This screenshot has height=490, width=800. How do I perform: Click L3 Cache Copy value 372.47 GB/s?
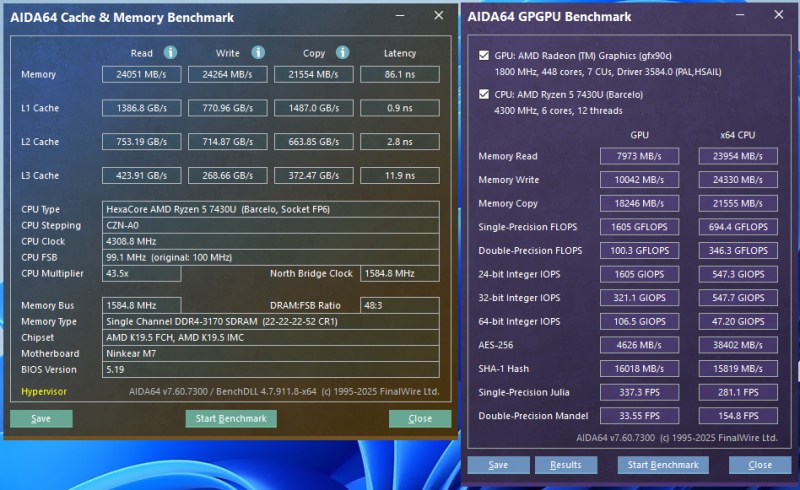(314, 176)
